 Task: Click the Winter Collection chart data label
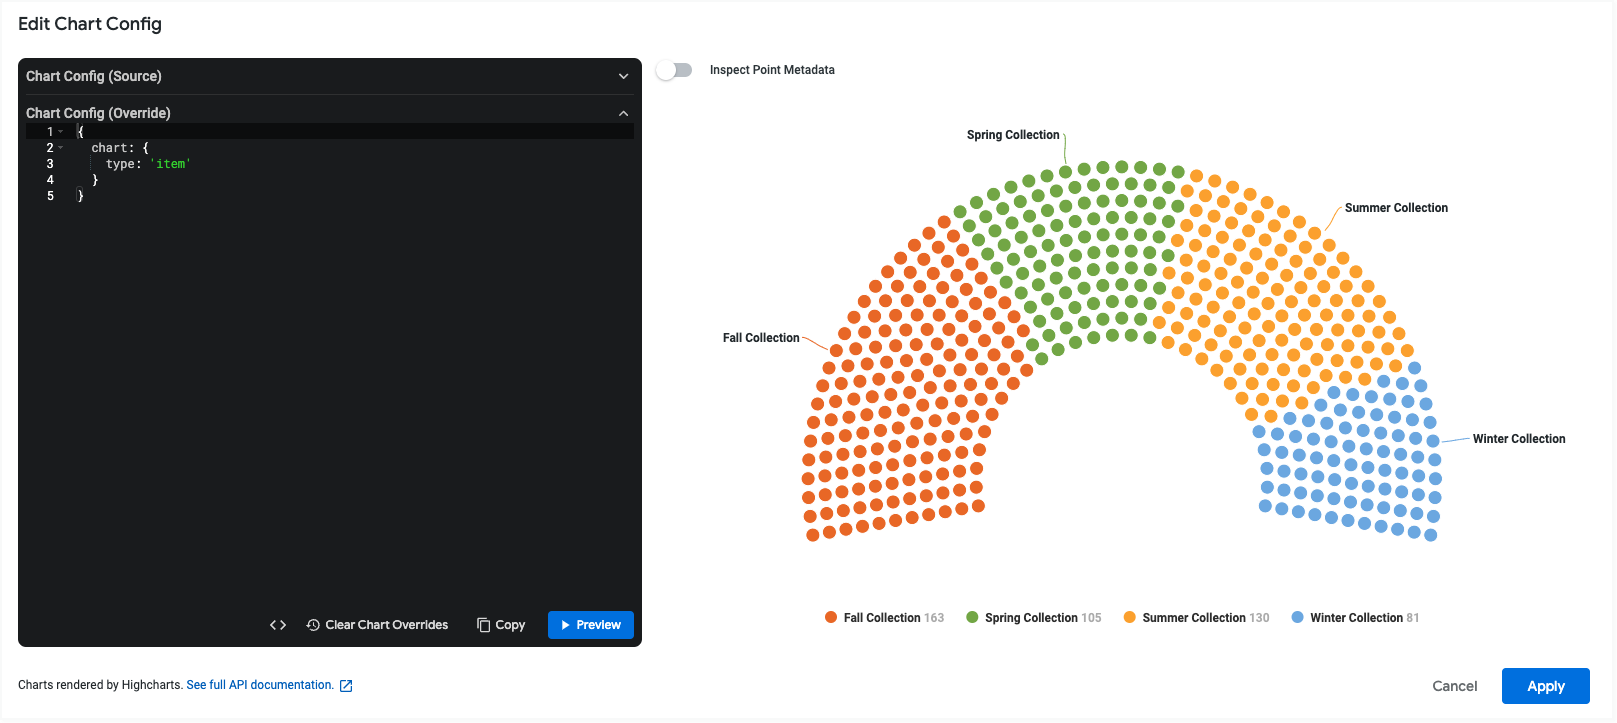[x=1518, y=439]
